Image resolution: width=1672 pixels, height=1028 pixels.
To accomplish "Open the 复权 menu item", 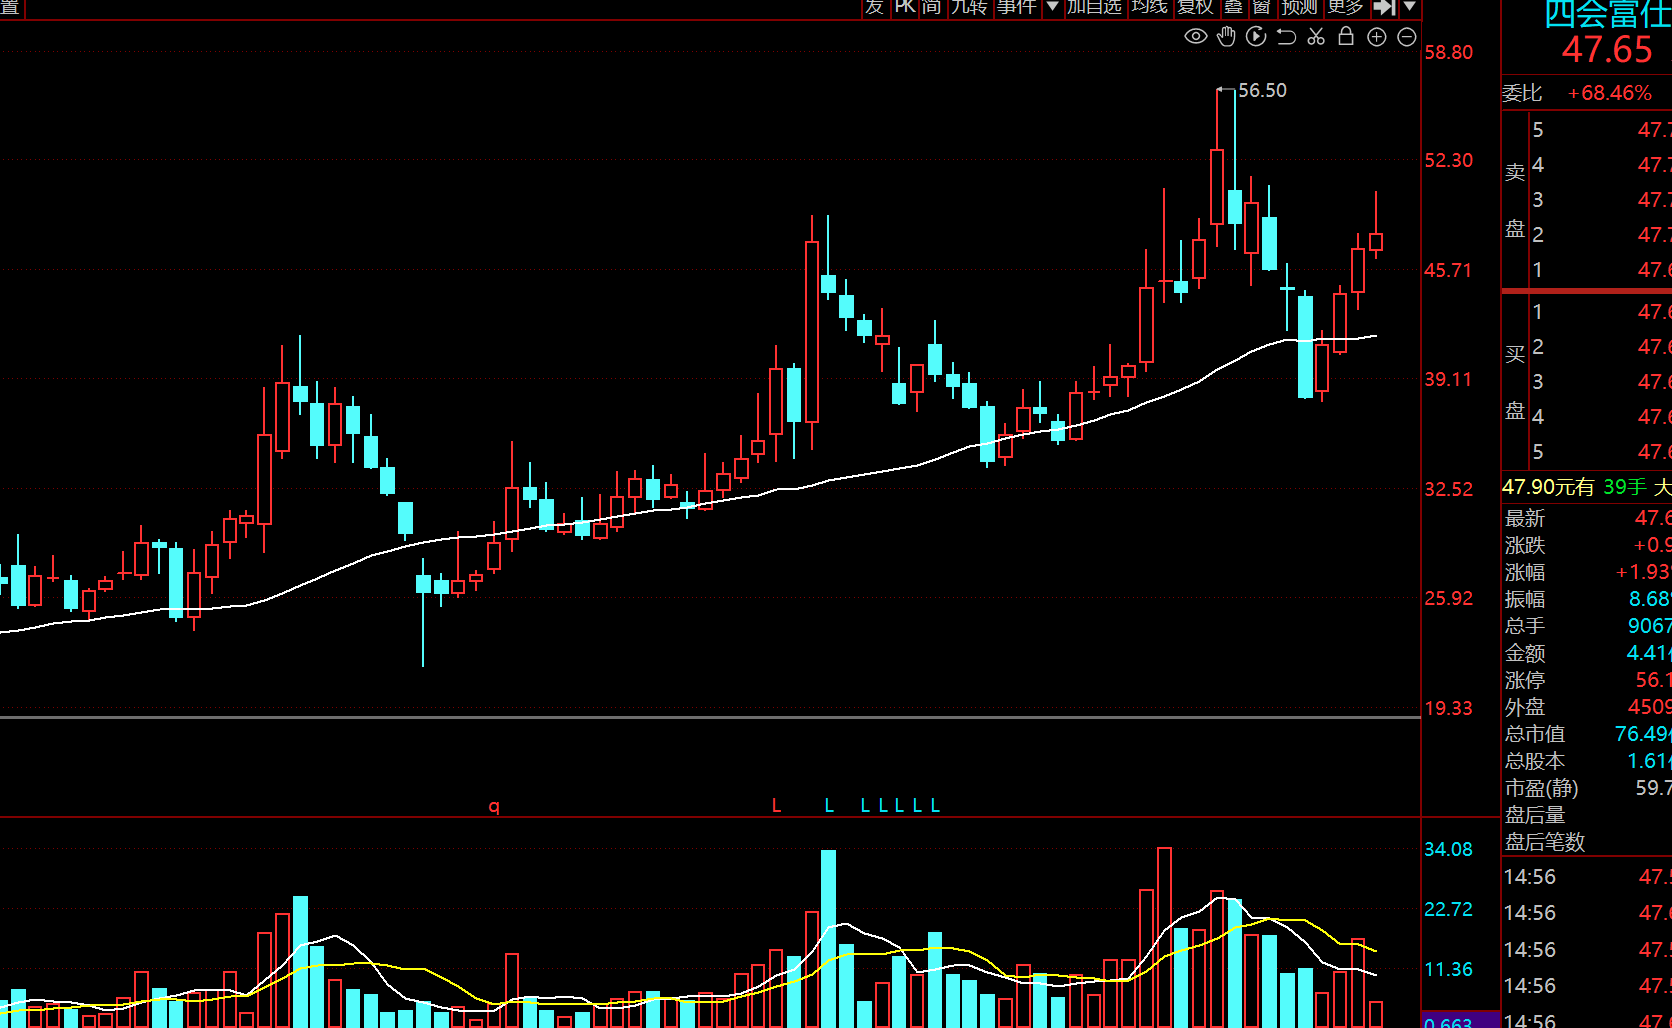I will (1195, 7).
